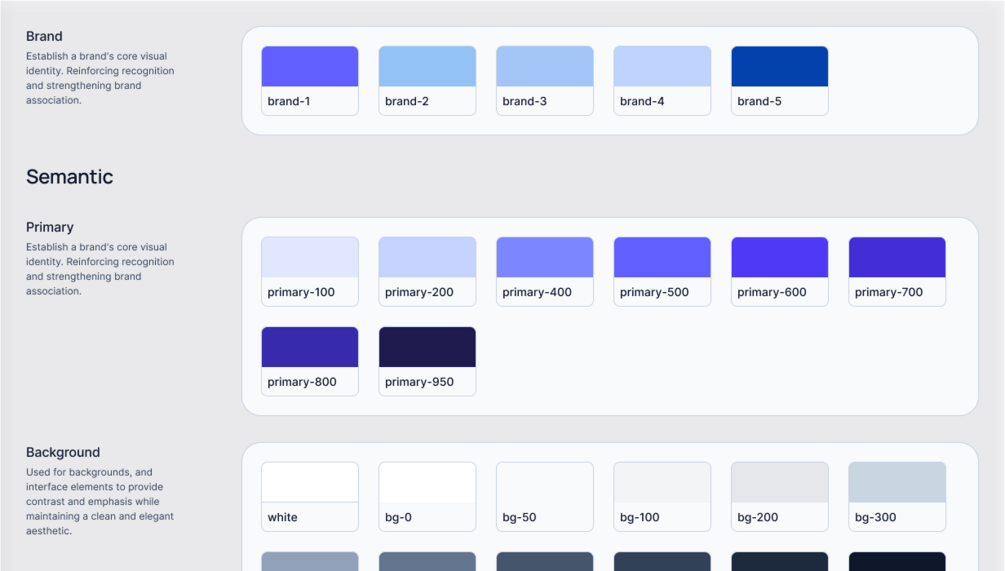Select the primary-100 swatch
This screenshot has height=571, width=1005.
310,272
